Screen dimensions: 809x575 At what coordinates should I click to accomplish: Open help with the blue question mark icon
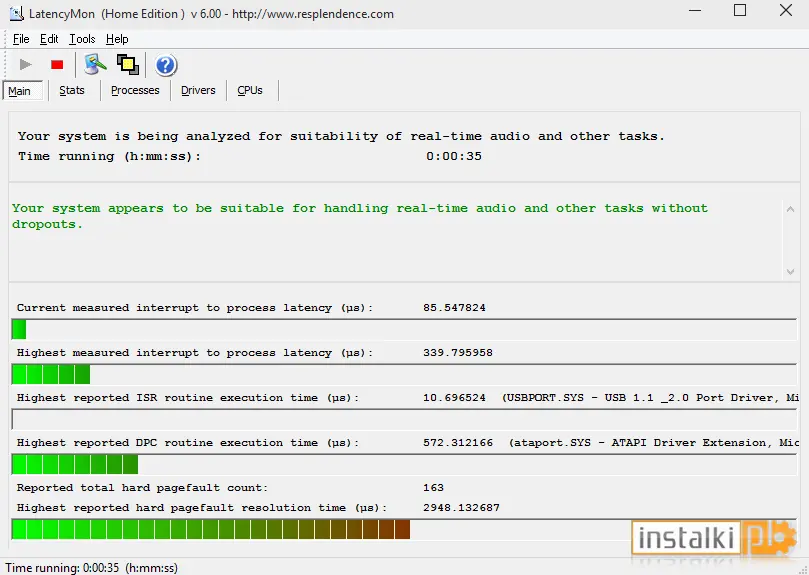tap(166, 66)
